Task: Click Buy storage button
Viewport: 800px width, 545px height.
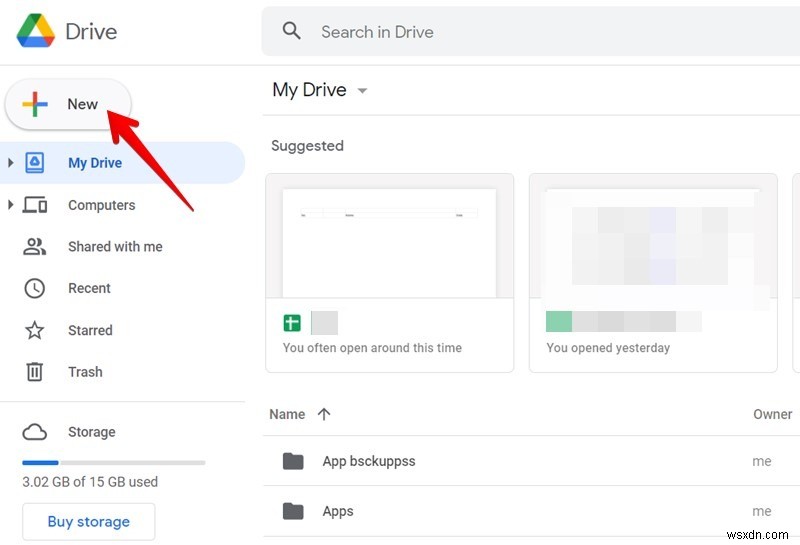Action: pyautogui.click(x=89, y=522)
